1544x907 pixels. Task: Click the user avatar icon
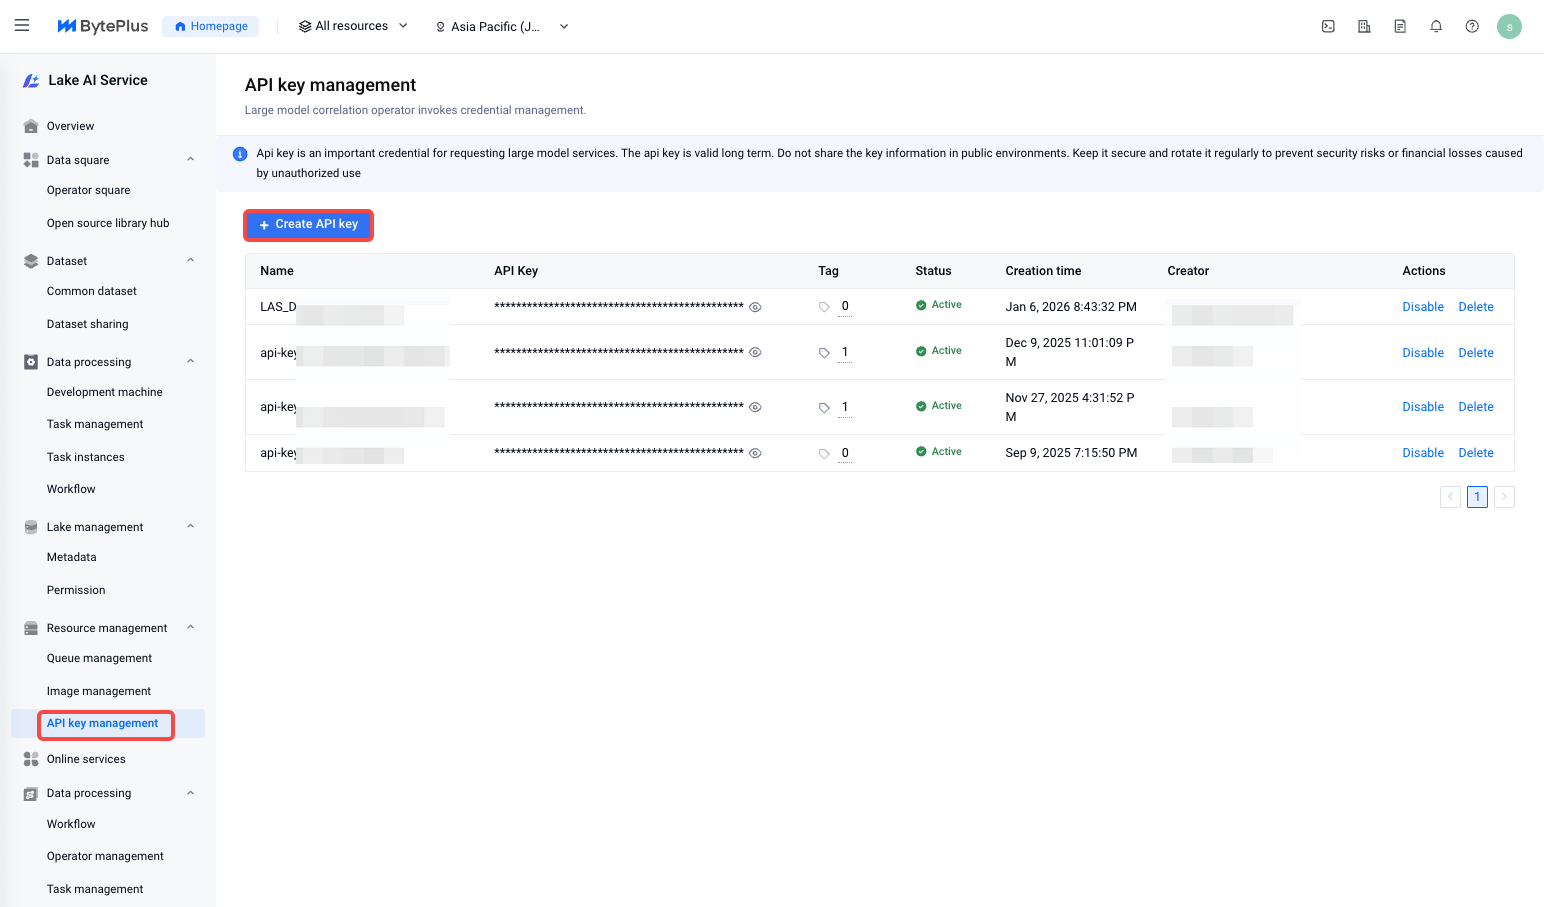coord(1509,27)
